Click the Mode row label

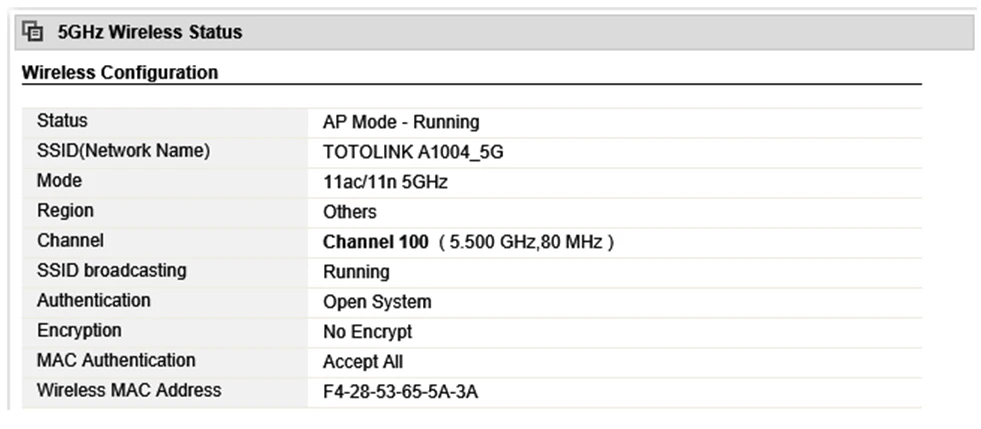click(x=59, y=181)
